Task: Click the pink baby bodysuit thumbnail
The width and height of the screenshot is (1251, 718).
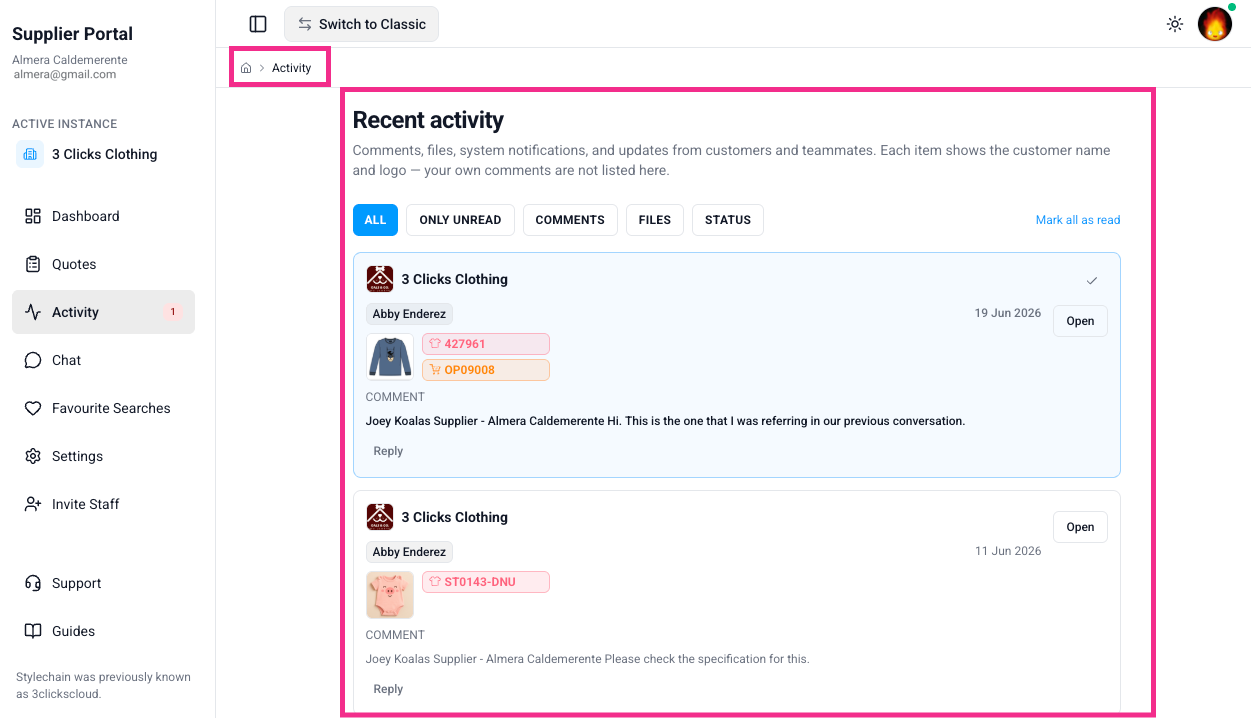Action: click(x=390, y=595)
